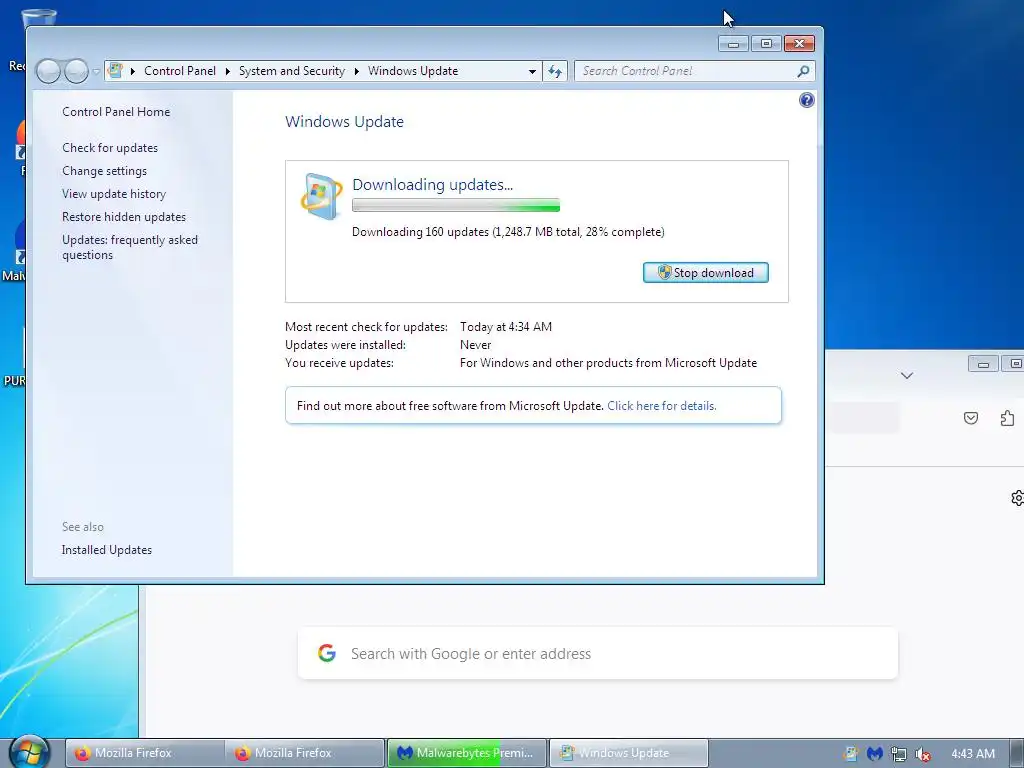
Task: Open Firefox extensions puzzle icon
Action: click(1007, 418)
